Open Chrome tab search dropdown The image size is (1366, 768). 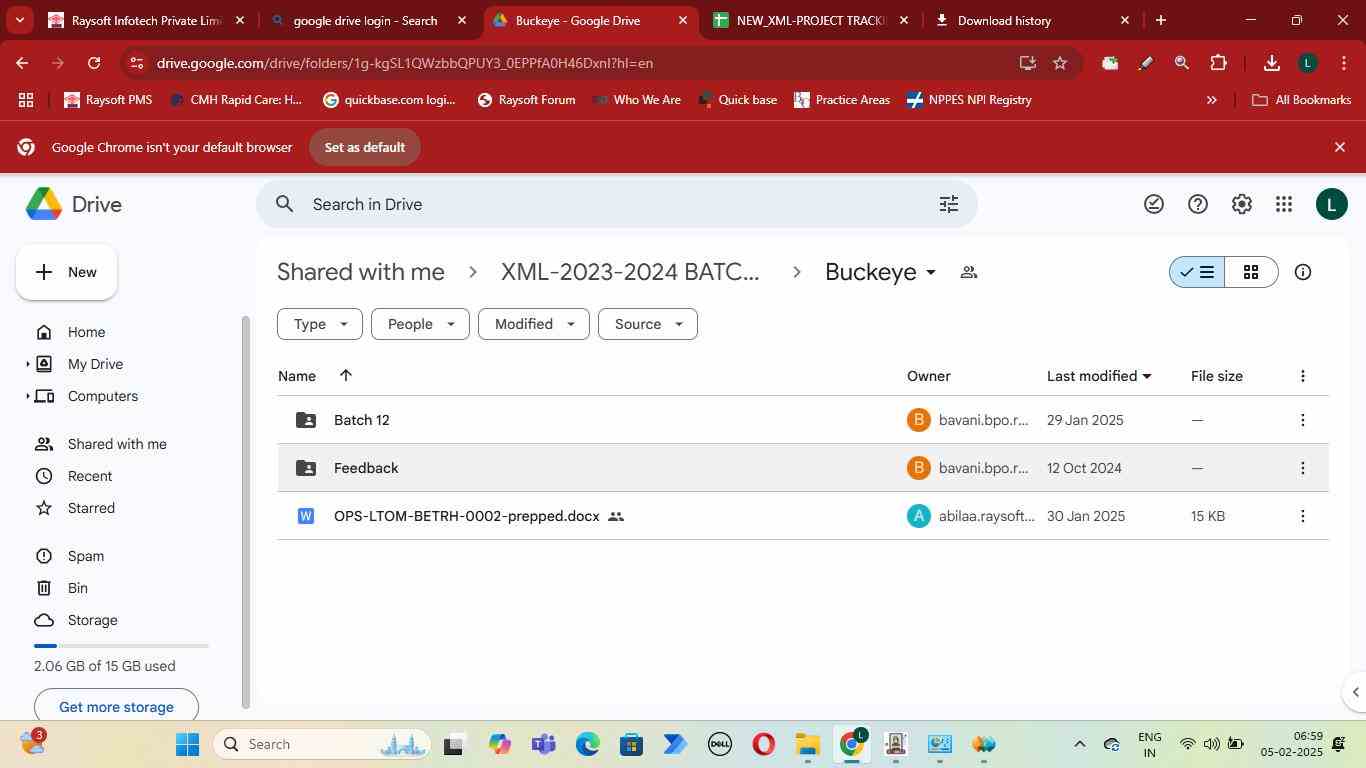point(20,20)
